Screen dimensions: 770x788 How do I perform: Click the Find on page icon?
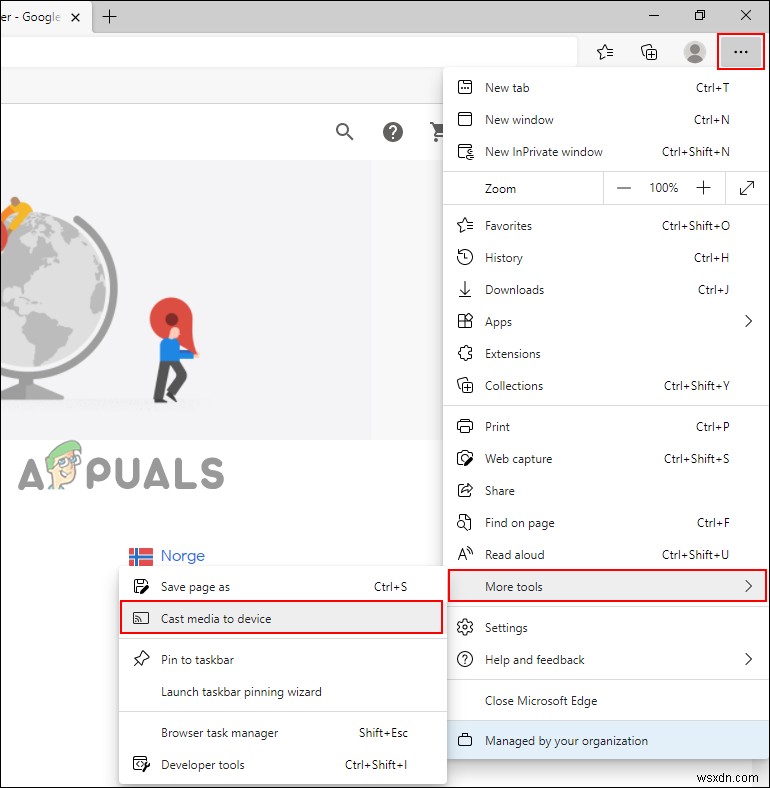pos(464,523)
